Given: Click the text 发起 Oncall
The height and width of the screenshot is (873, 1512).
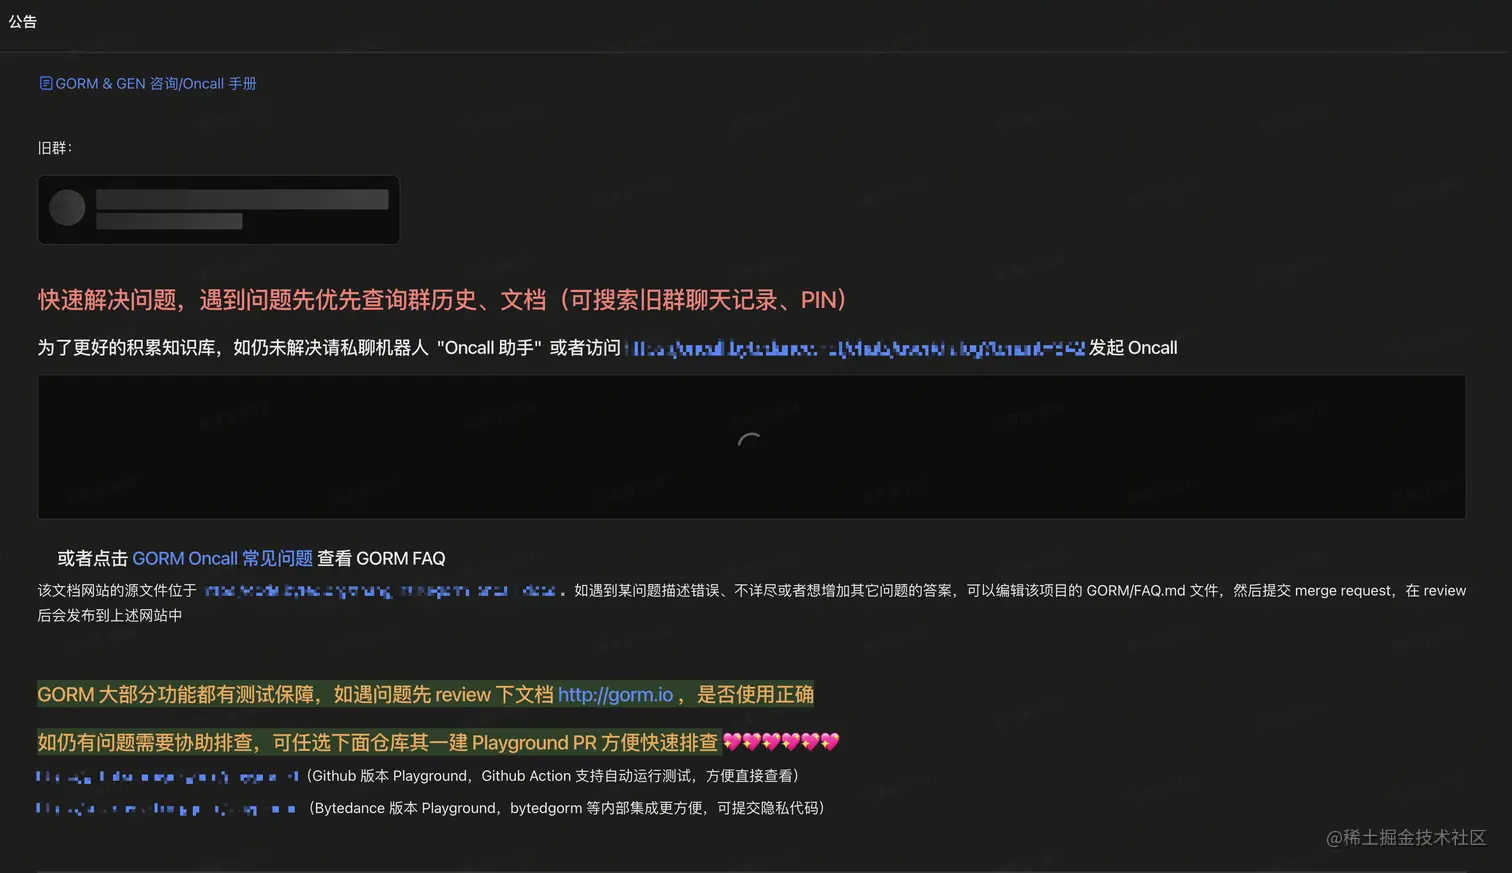Looking at the screenshot, I should pos(1133,348).
